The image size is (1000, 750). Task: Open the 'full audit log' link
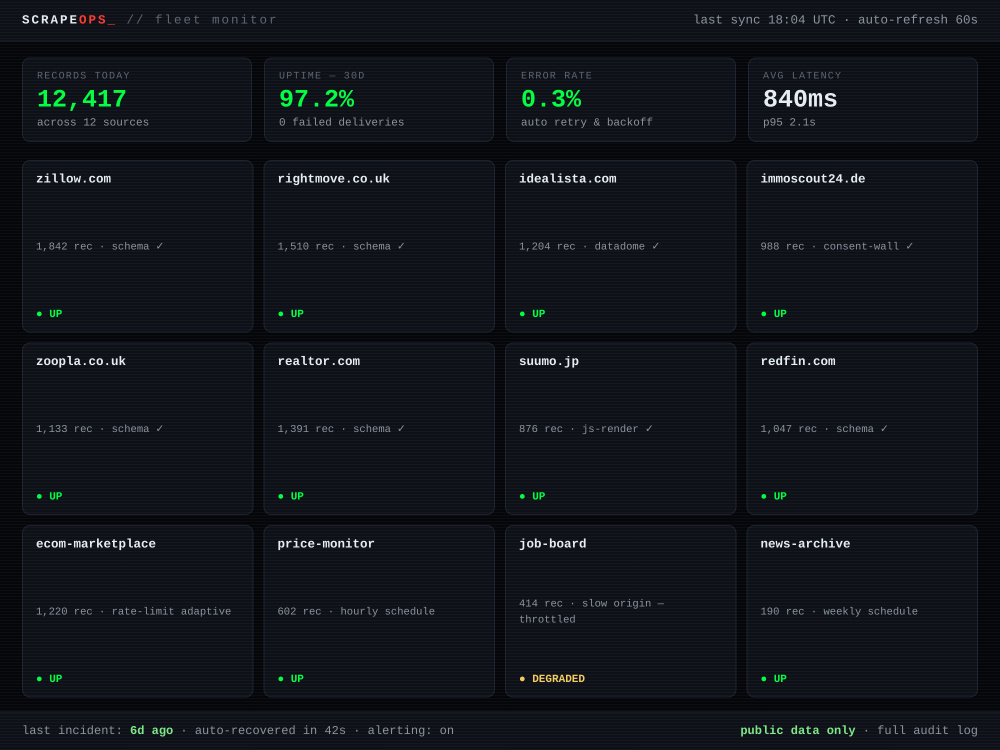click(x=927, y=730)
